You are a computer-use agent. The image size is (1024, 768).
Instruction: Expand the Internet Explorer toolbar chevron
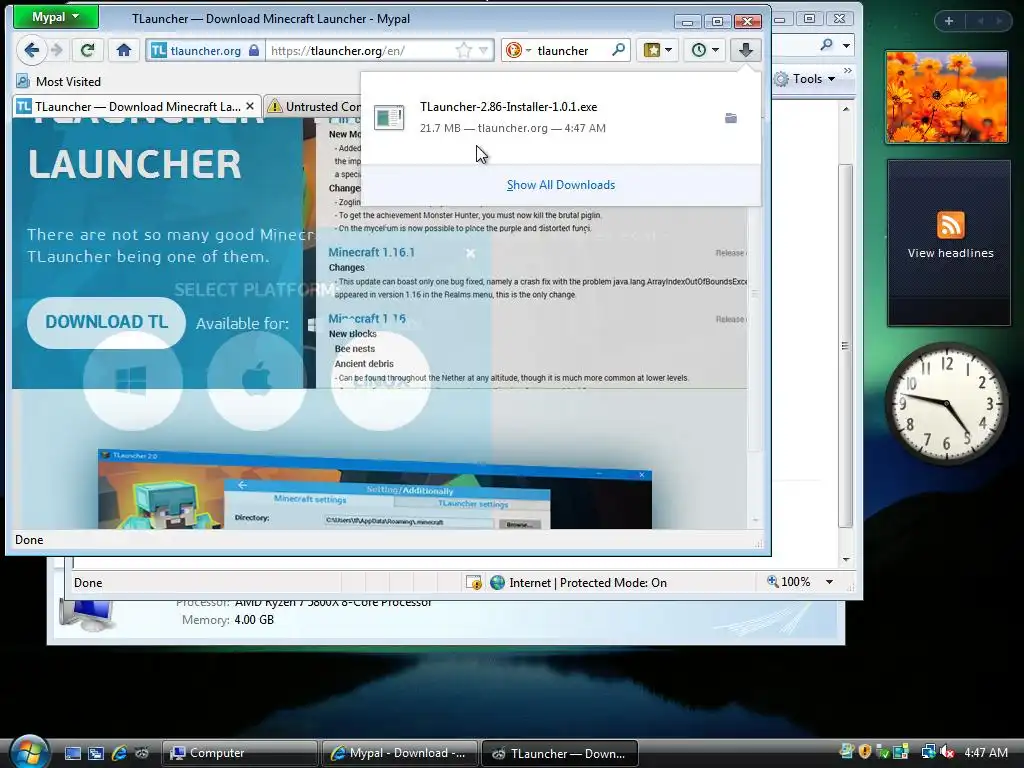(848, 71)
